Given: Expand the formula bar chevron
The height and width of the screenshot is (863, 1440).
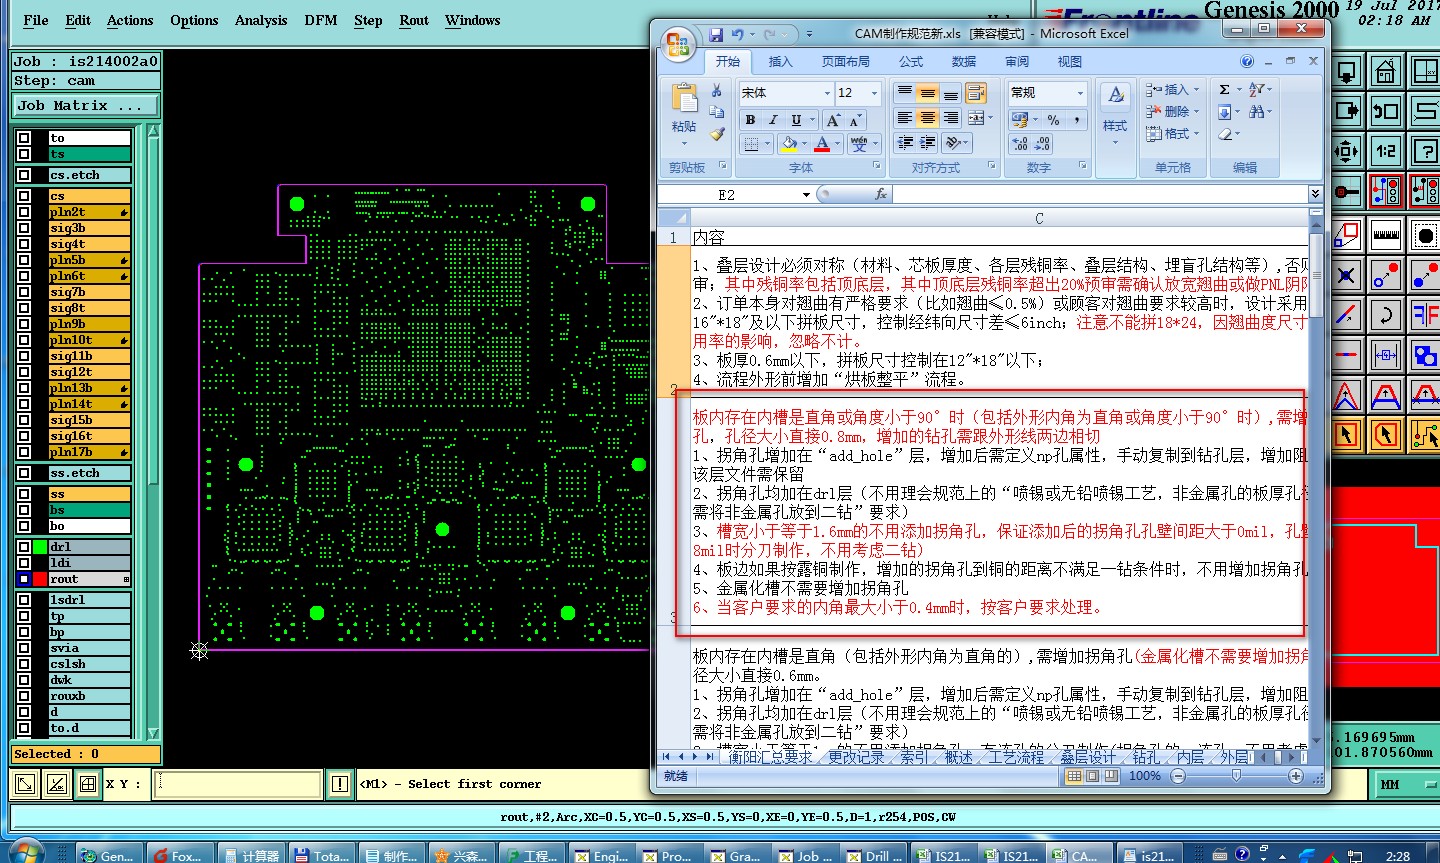Looking at the screenshot, I should (1315, 194).
